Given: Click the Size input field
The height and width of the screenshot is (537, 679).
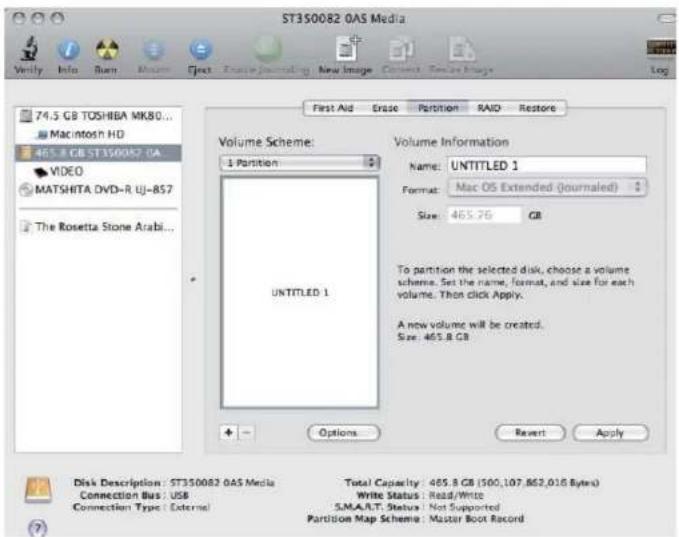Looking at the screenshot, I should [484, 215].
